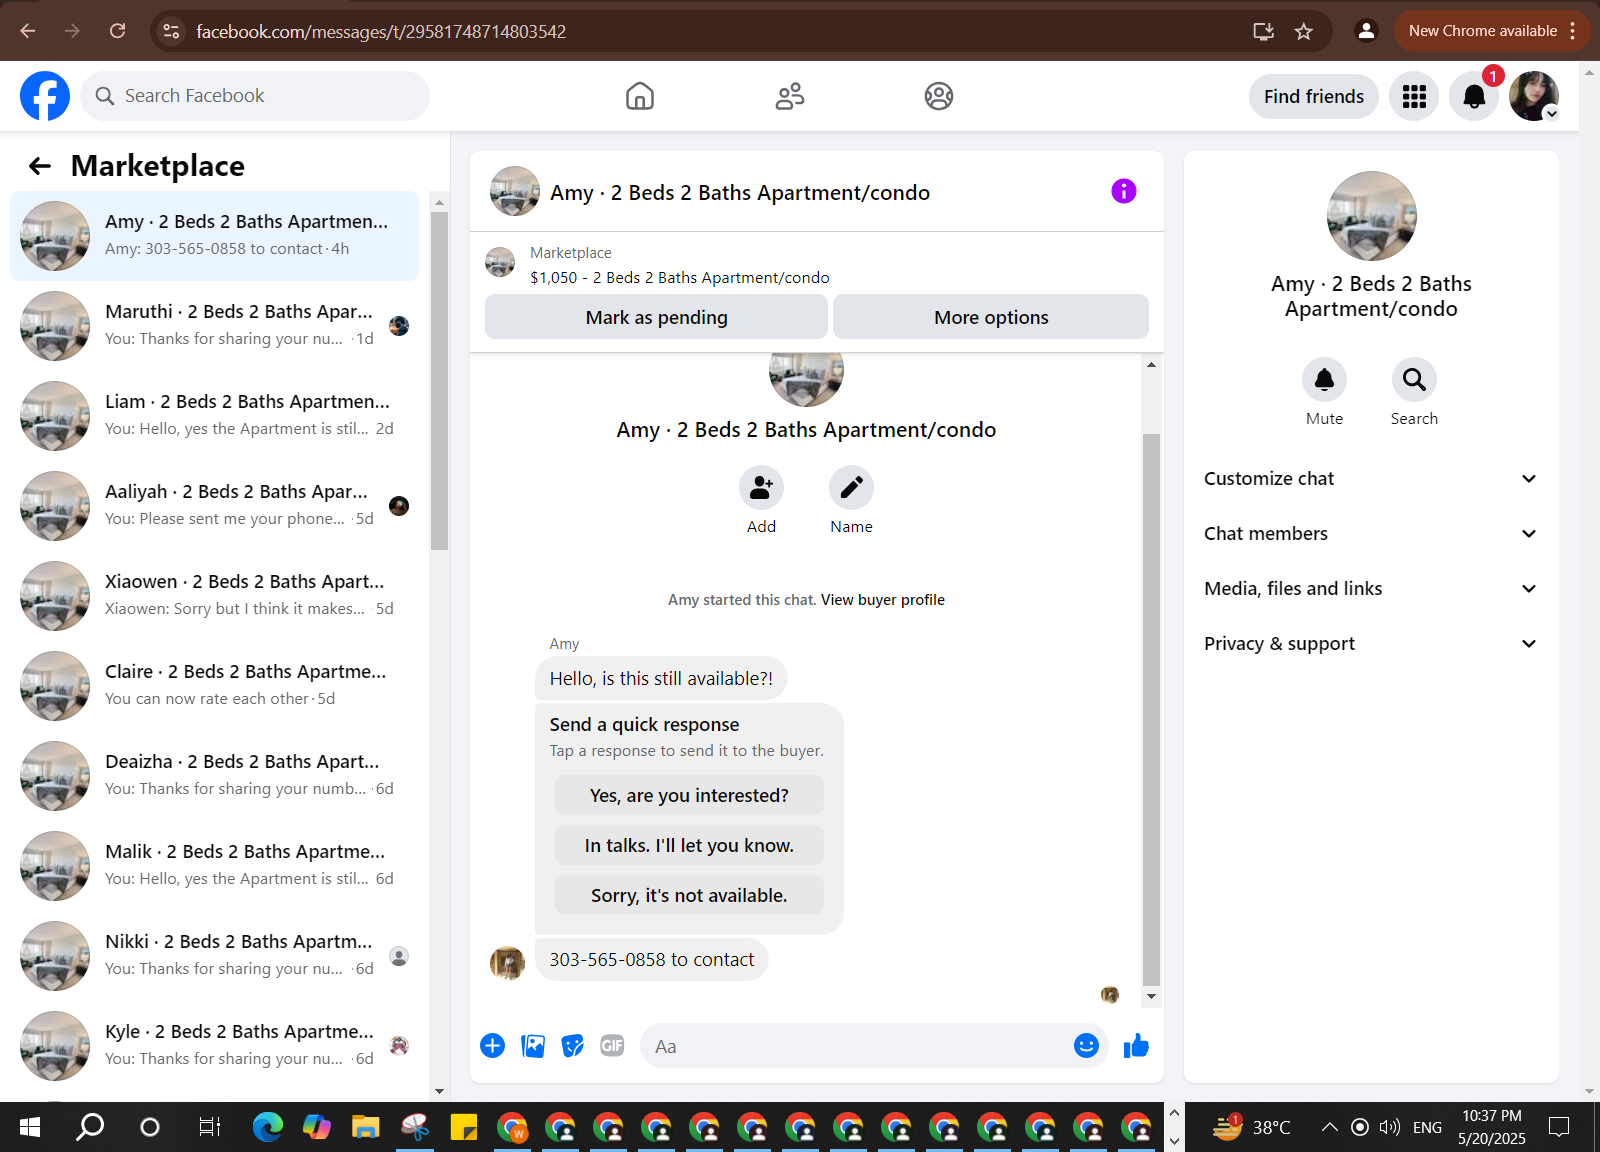Viewport: 1600px width, 1152px height.
Task: Open Windows Start menu
Action: click(30, 1128)
